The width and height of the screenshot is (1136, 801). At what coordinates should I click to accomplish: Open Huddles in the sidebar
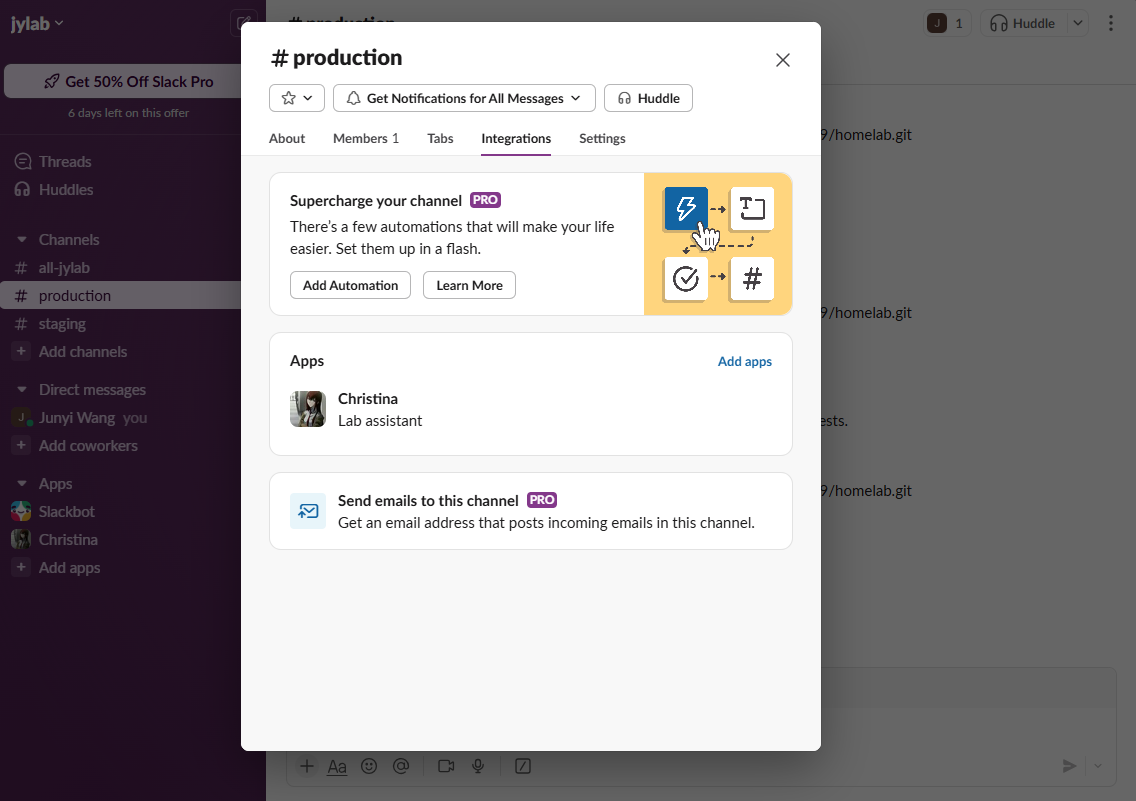[66, 190]
